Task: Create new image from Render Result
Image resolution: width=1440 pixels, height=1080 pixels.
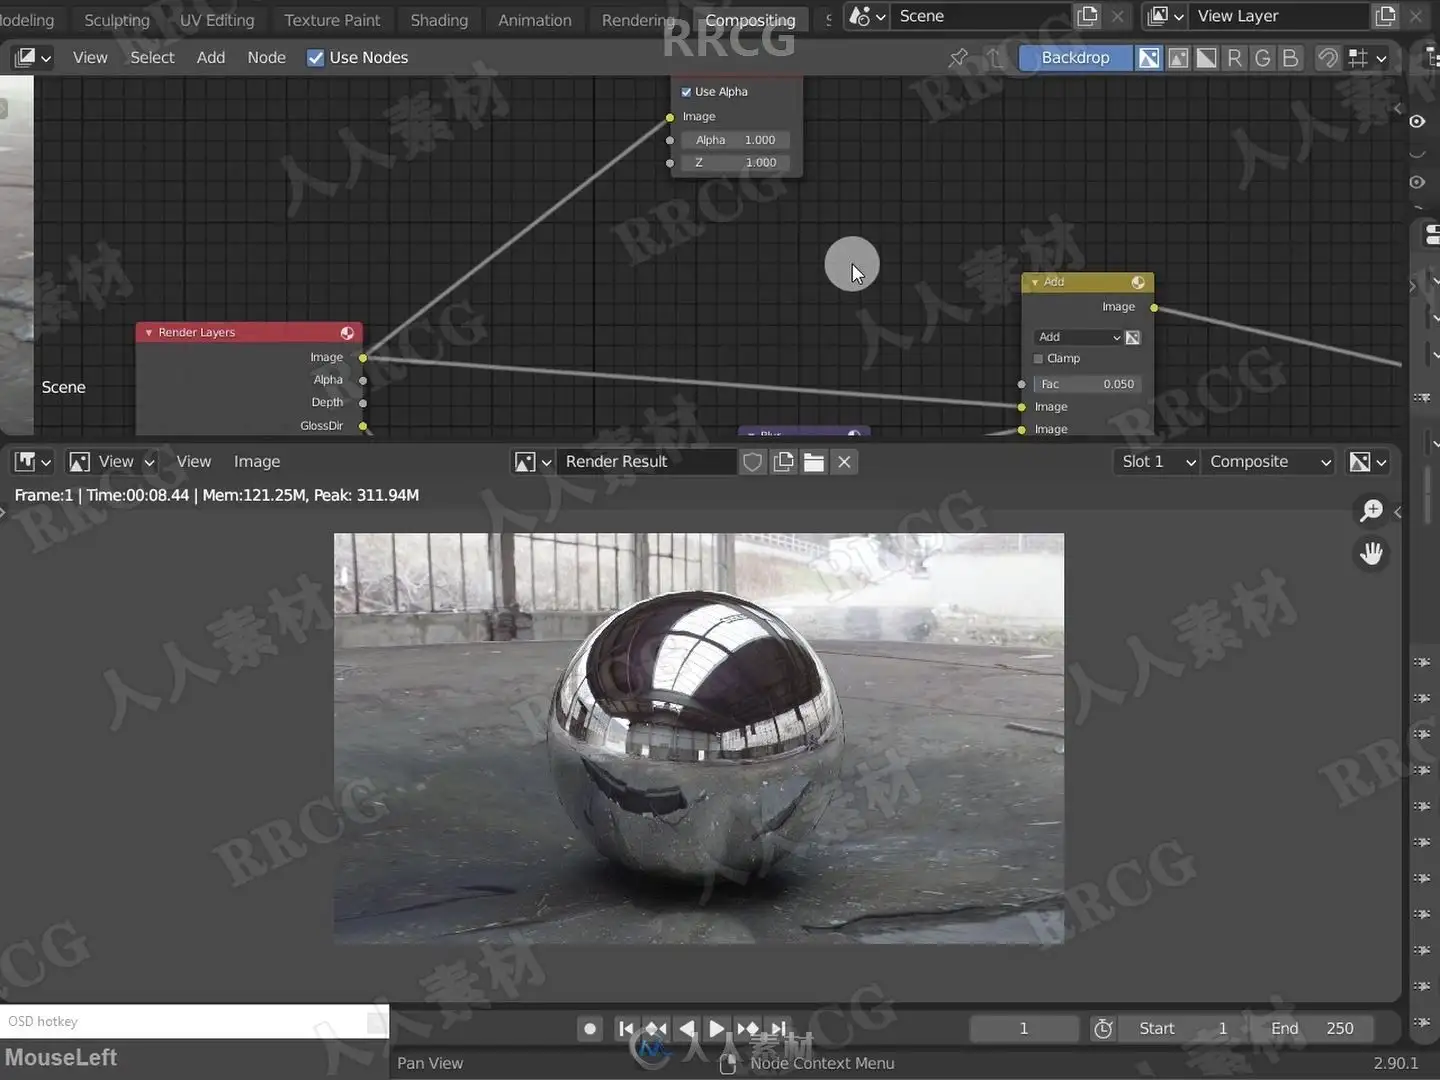Action: point(784,462)
